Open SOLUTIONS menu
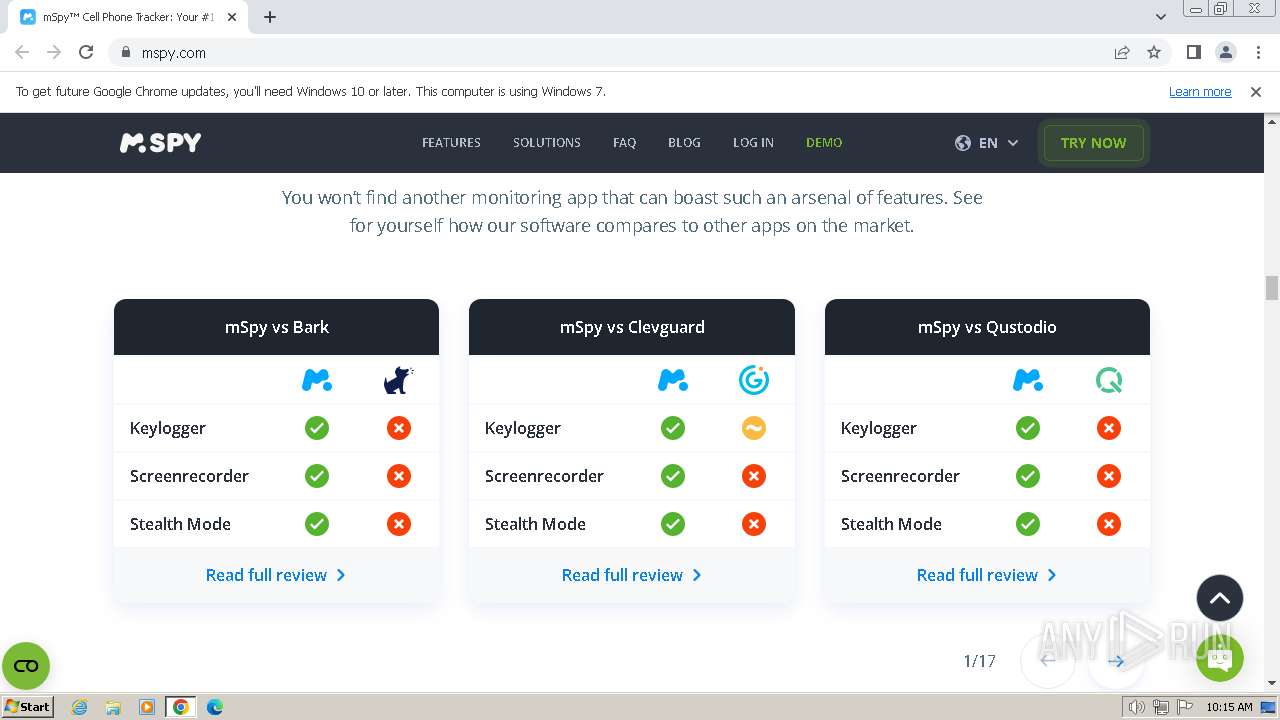 click(547, 143)
